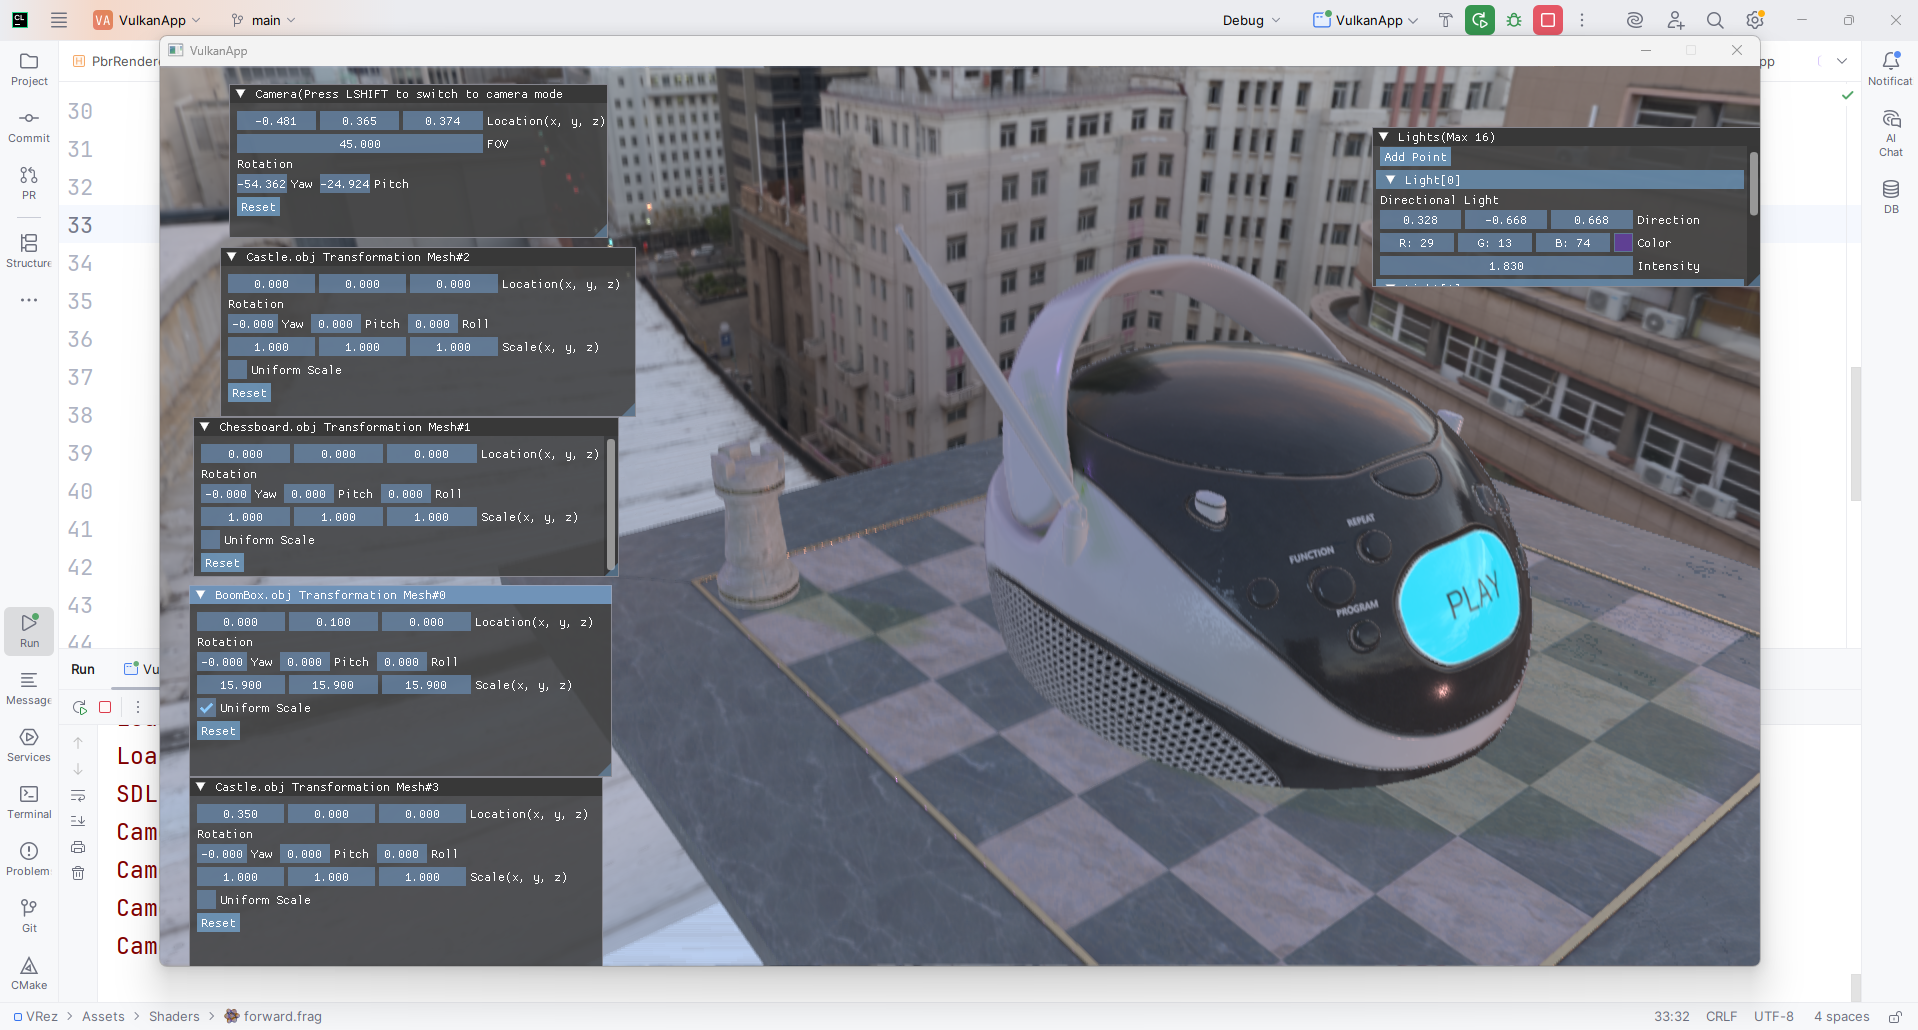Image resolution: width=1918 pixels, height=1030 pixels.
Task: Reset the camera settings
Action: click(258, 207)
